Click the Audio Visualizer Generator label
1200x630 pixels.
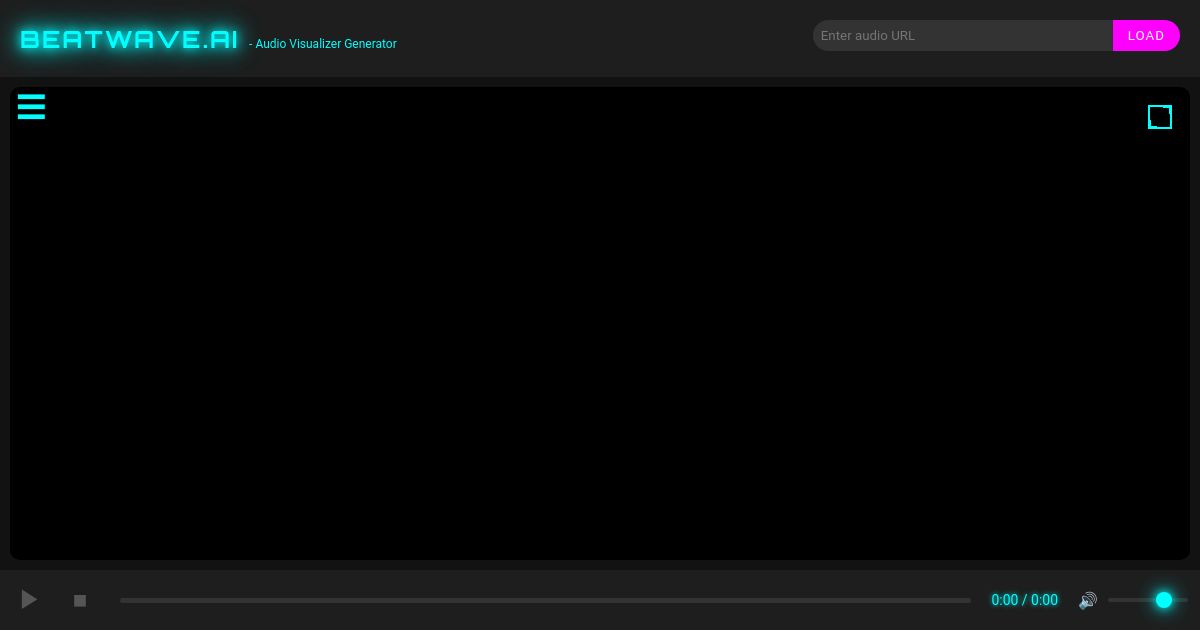pos(323,44)
